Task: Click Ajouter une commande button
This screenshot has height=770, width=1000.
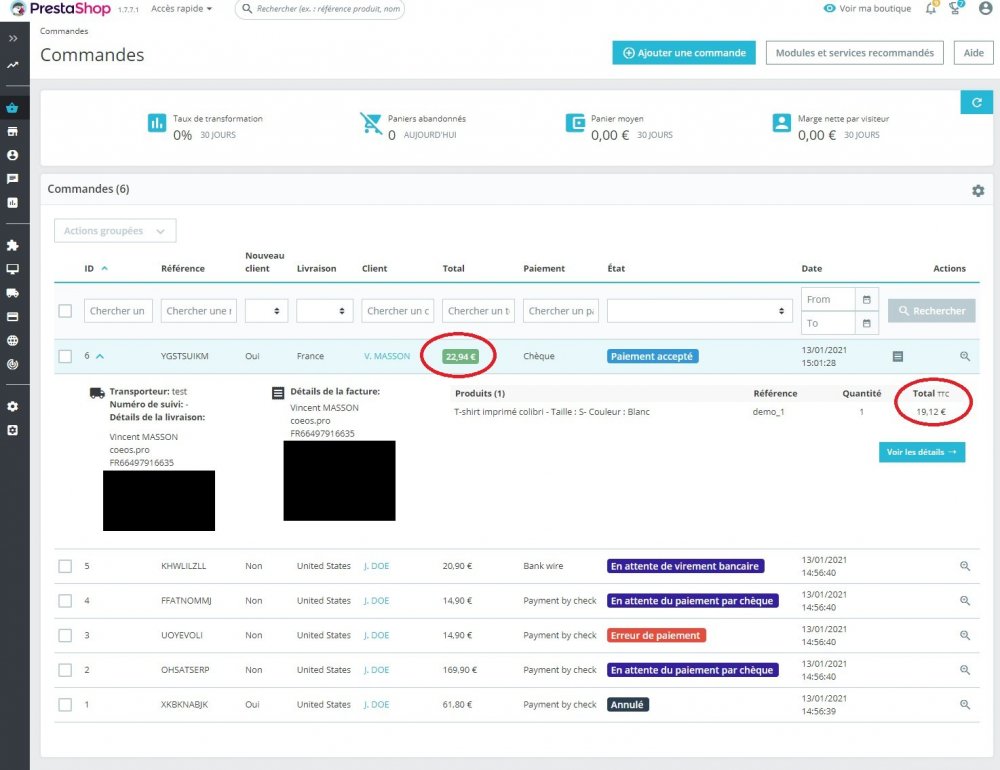Action: point(684,53)
